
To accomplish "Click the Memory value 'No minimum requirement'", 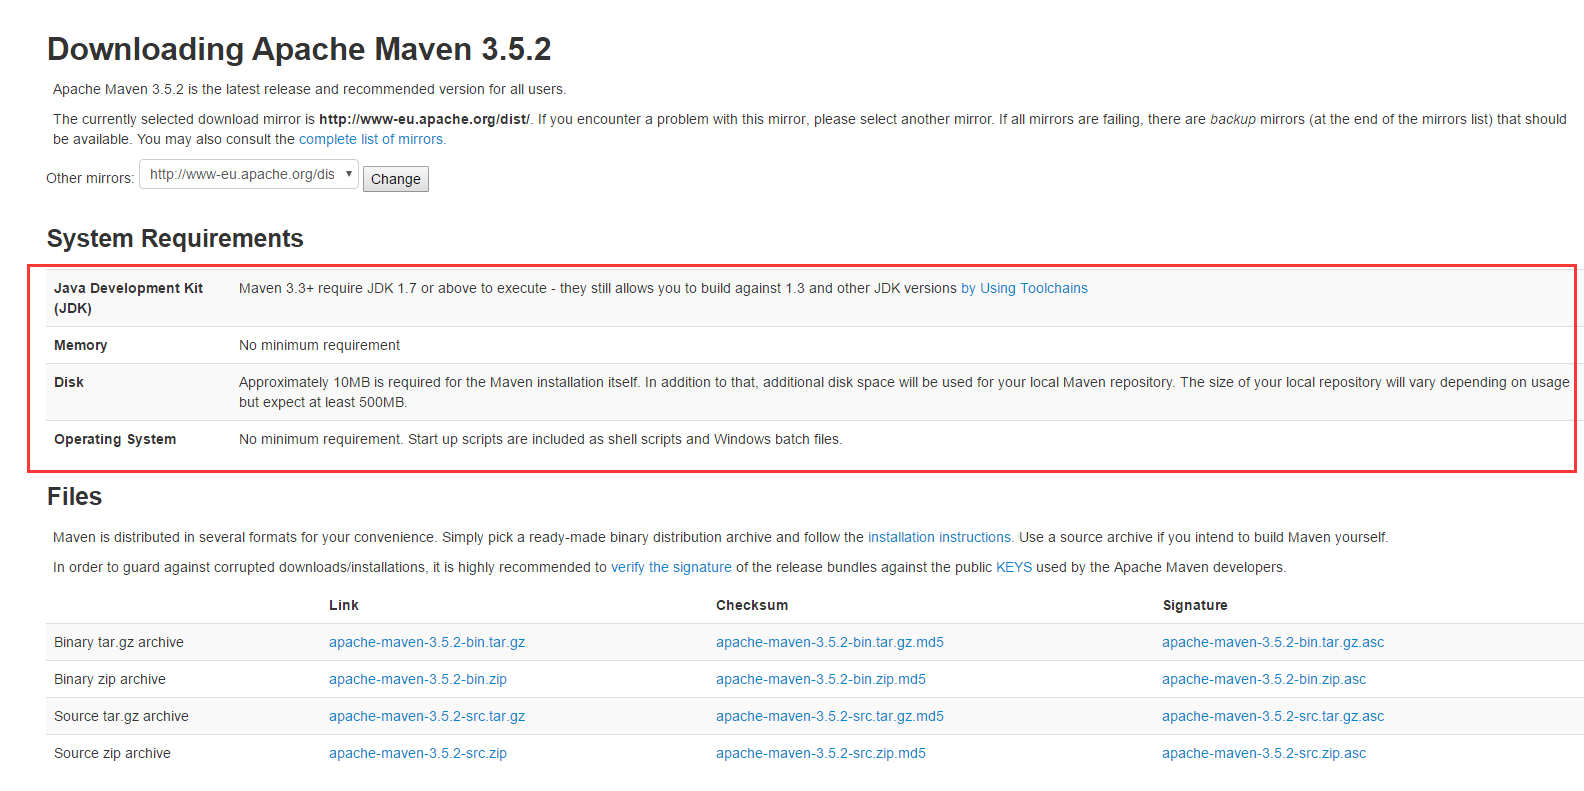I will [319, 345].
